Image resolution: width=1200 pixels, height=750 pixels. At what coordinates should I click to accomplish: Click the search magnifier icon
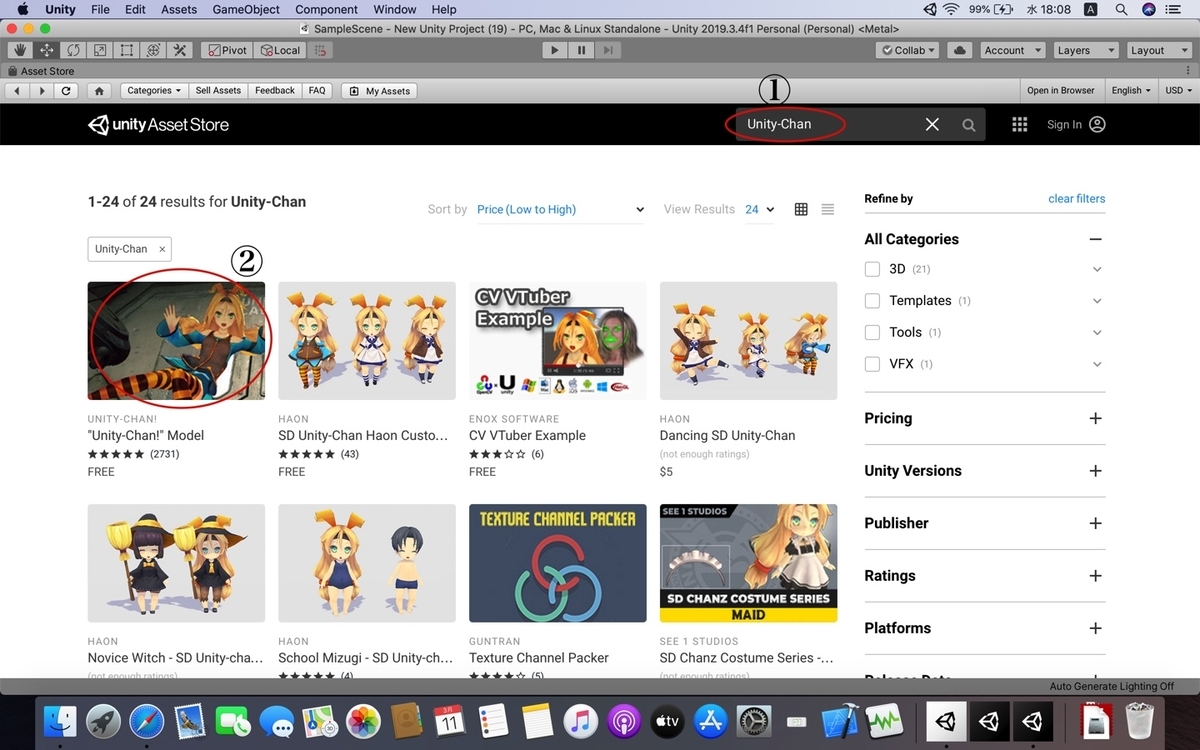pyautogui.click(x=969, y=125)
